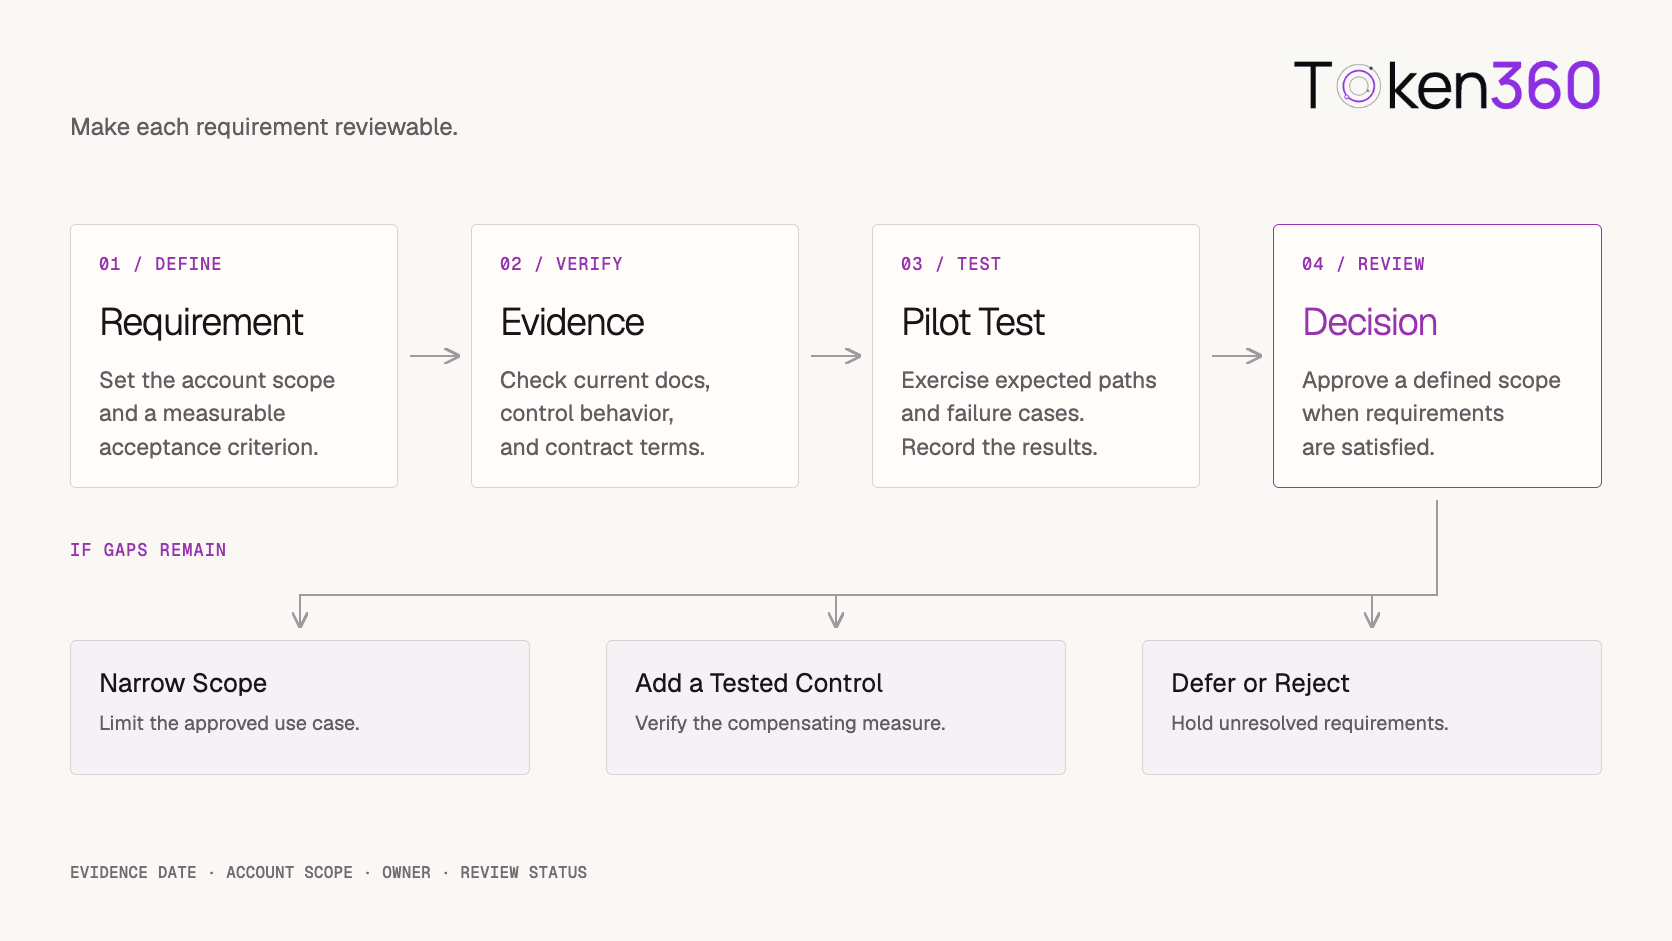
Task: Select the 'Evidence' card heading
Action: coord(572,322)
